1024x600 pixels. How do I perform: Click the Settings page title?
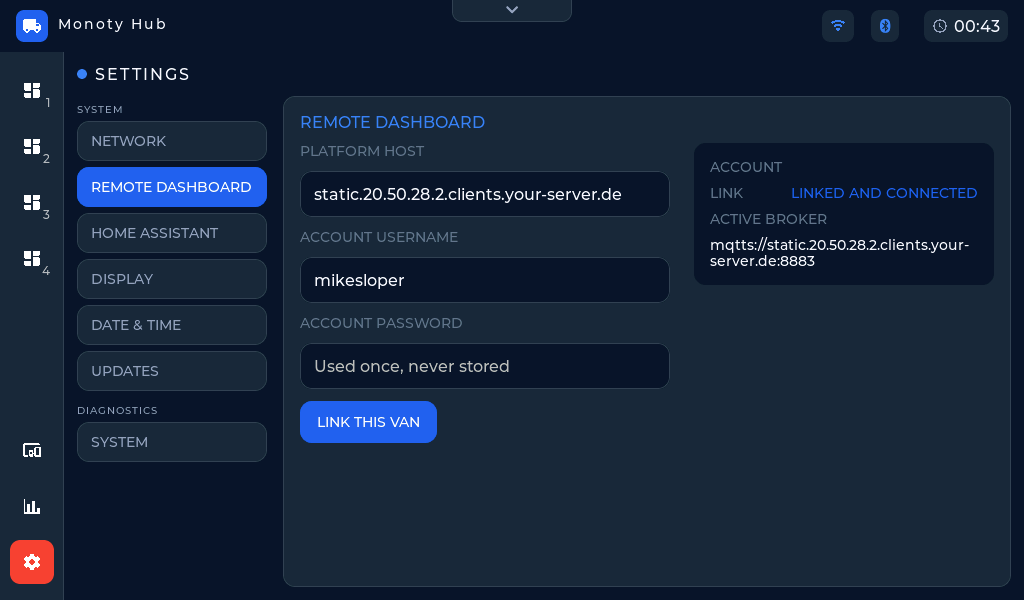tap(142, 74)
